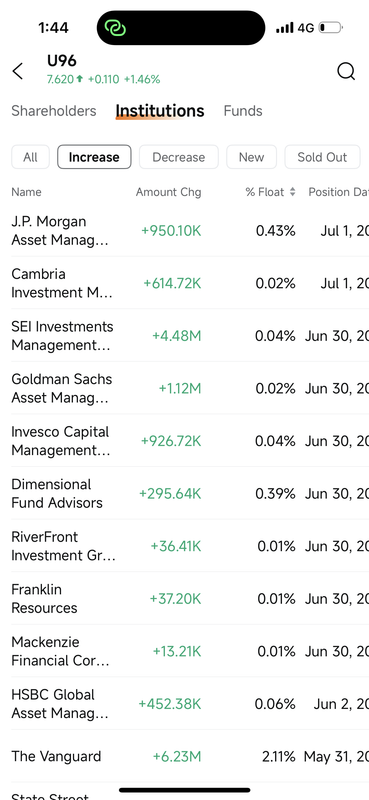The image size is (369, 800).
Task: Open the Institutions tab
Action: click(x=160, y=111)
